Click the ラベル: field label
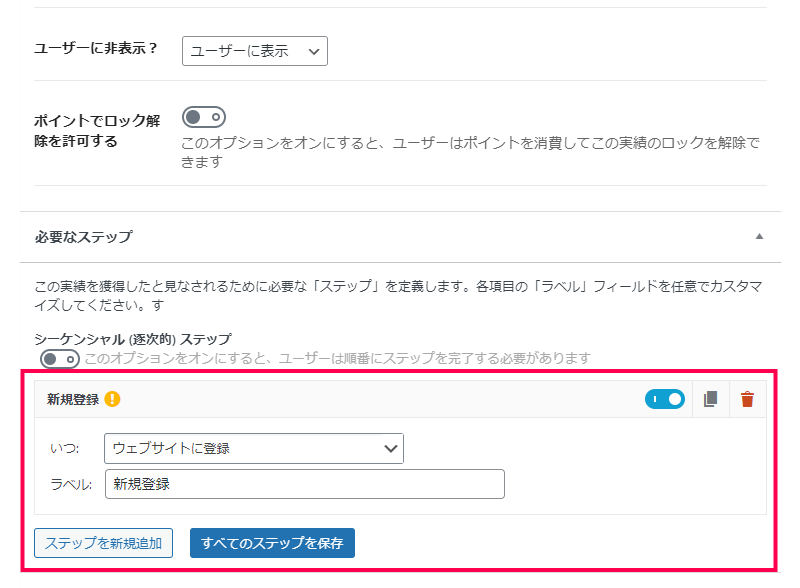Screen dimensions: 800x588 [x=71, y=484]
